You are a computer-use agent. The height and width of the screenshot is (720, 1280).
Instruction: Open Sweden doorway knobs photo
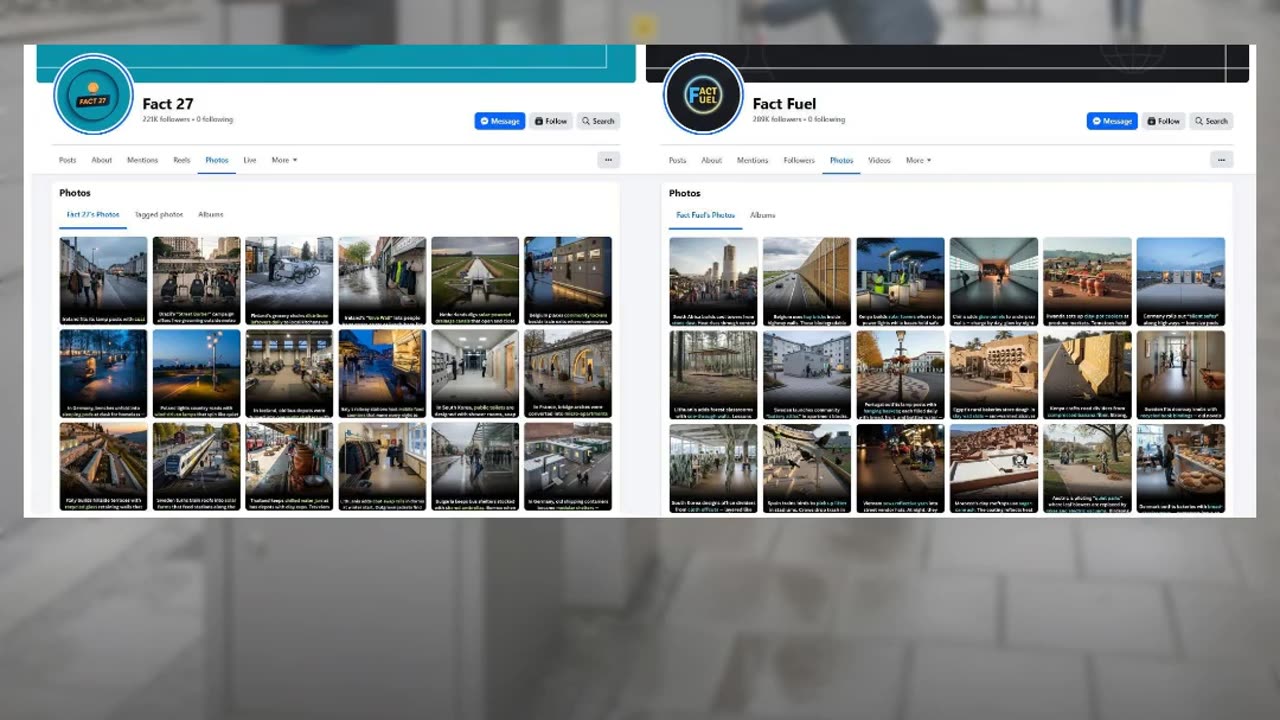click(x=1181, y=375)
